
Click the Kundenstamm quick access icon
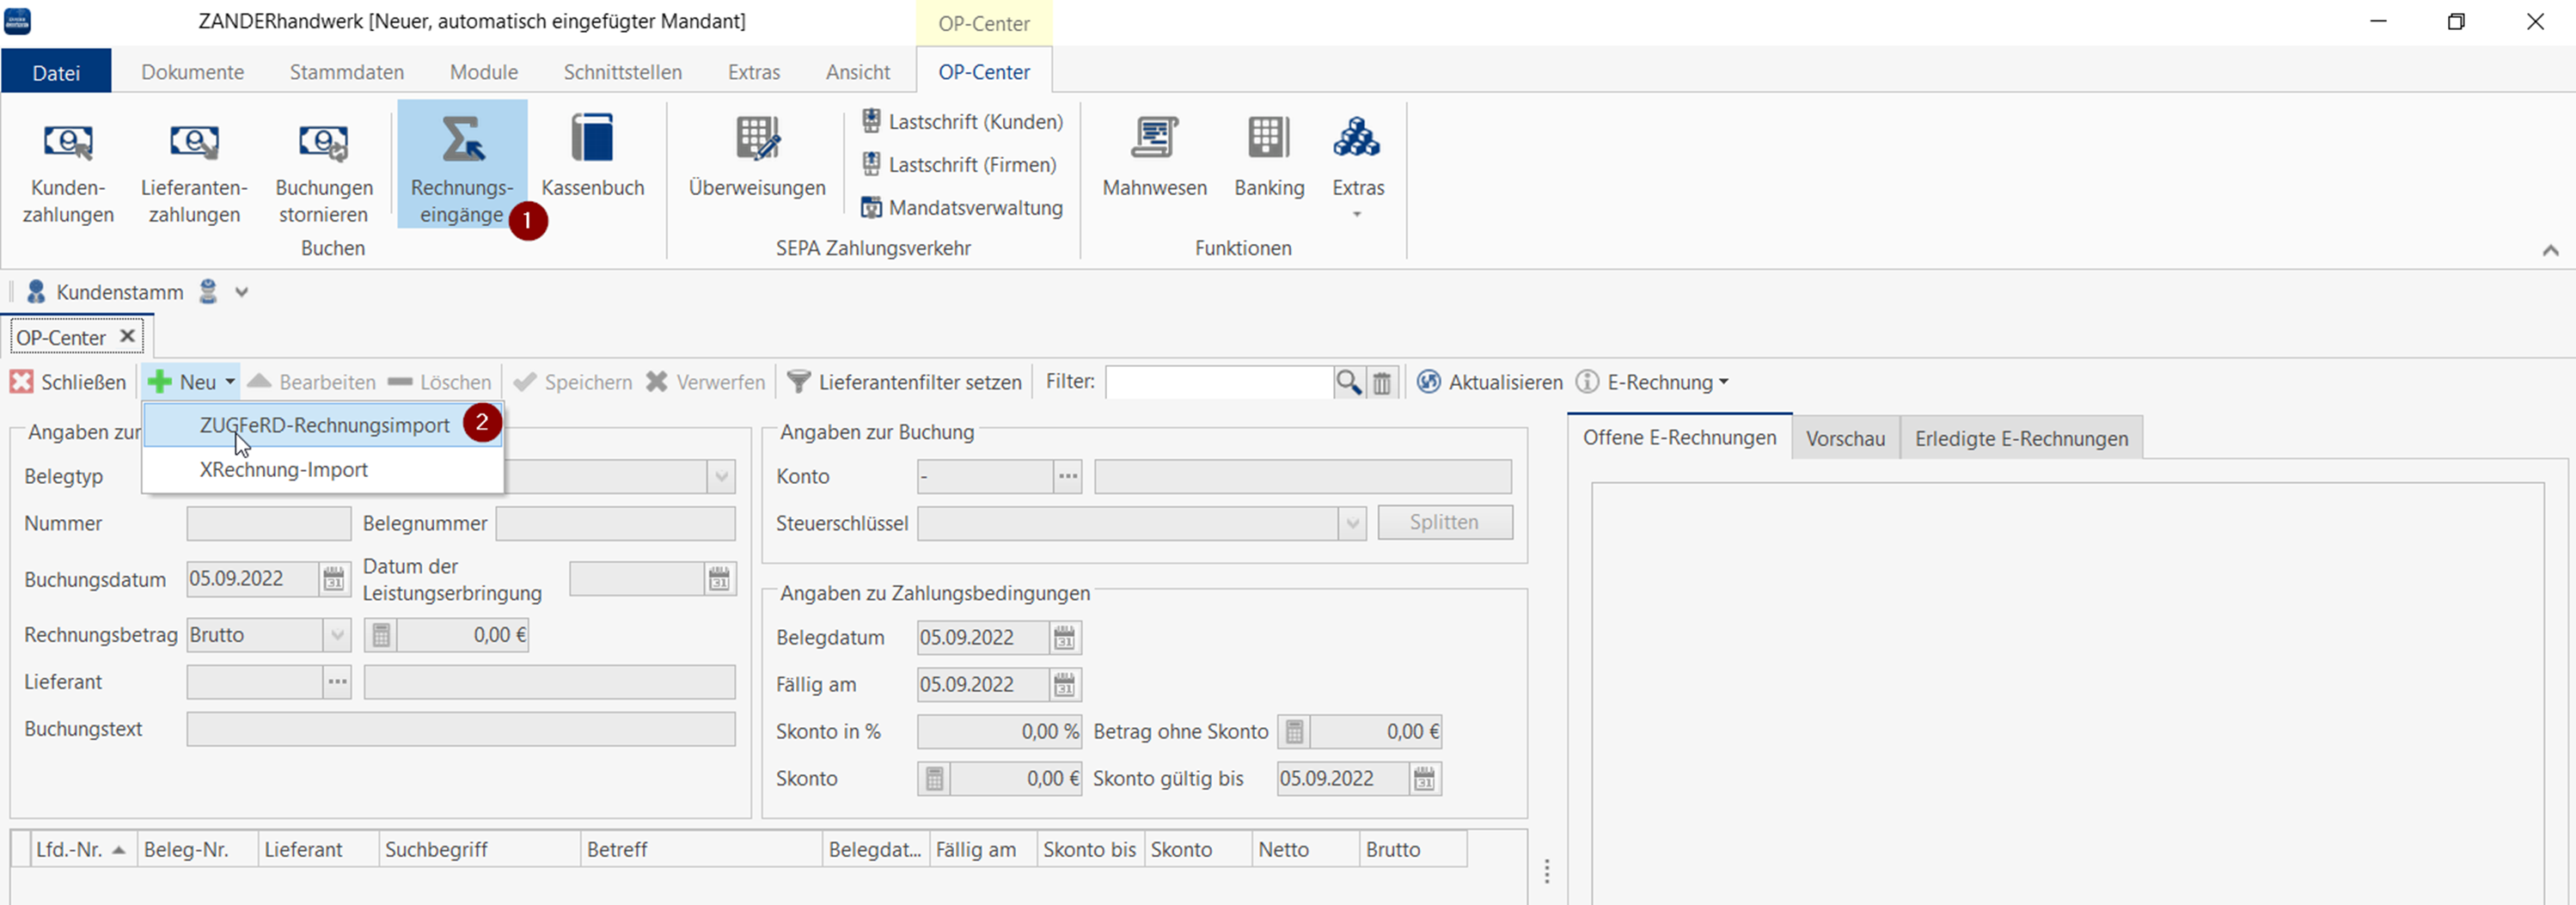(x=36, y=292)
